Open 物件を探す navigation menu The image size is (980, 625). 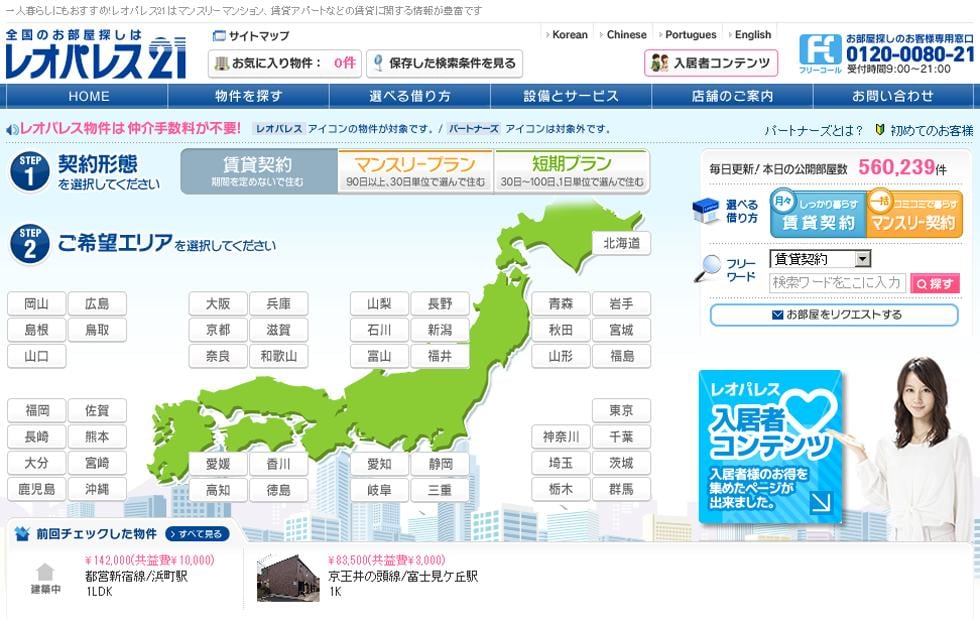249,97
